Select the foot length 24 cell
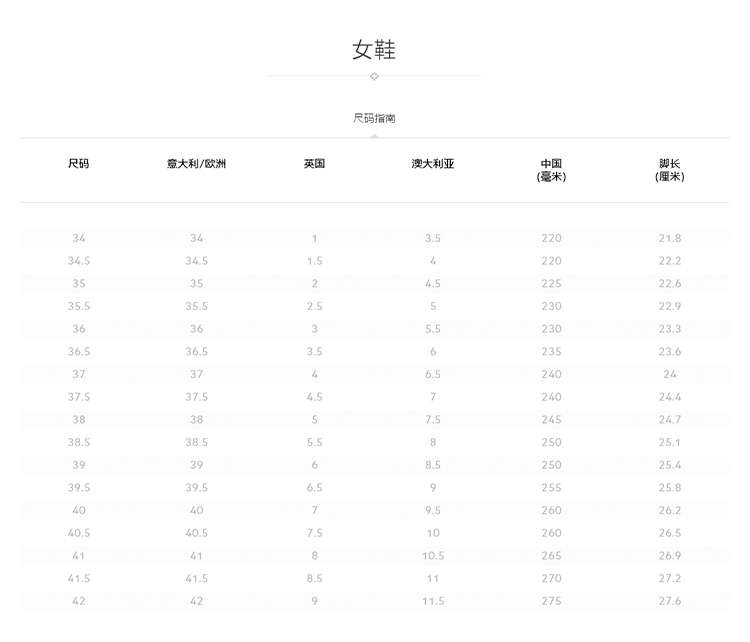 click(669, 374)
